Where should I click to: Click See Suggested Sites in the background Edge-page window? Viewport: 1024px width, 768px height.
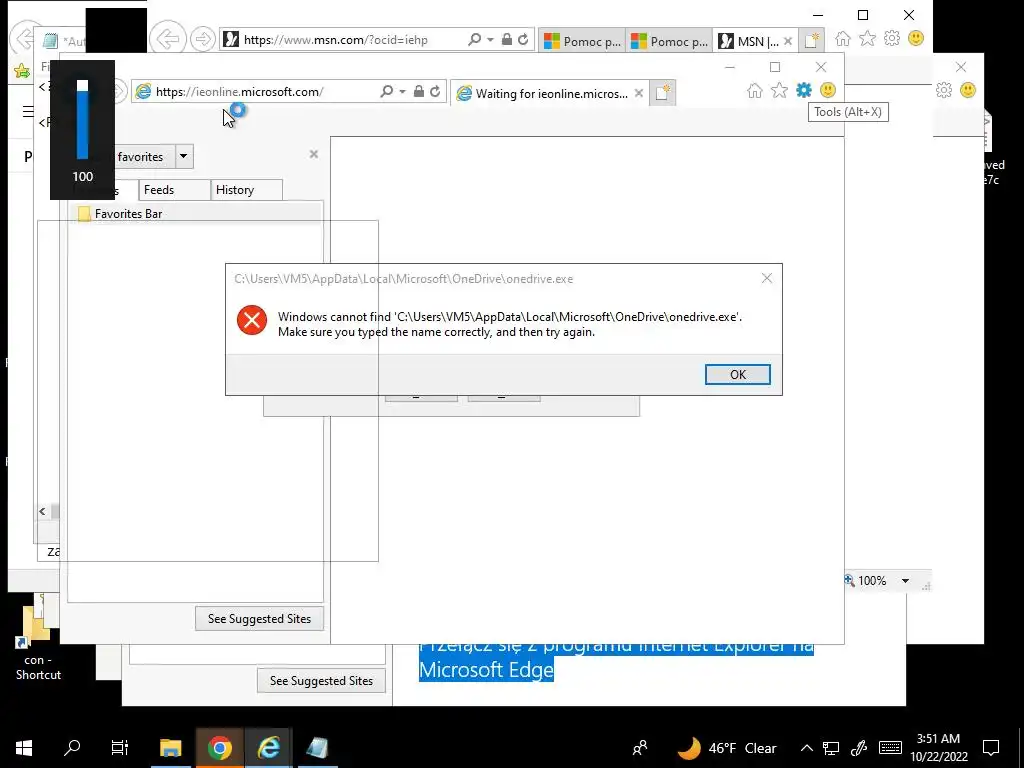click(321, 680)
